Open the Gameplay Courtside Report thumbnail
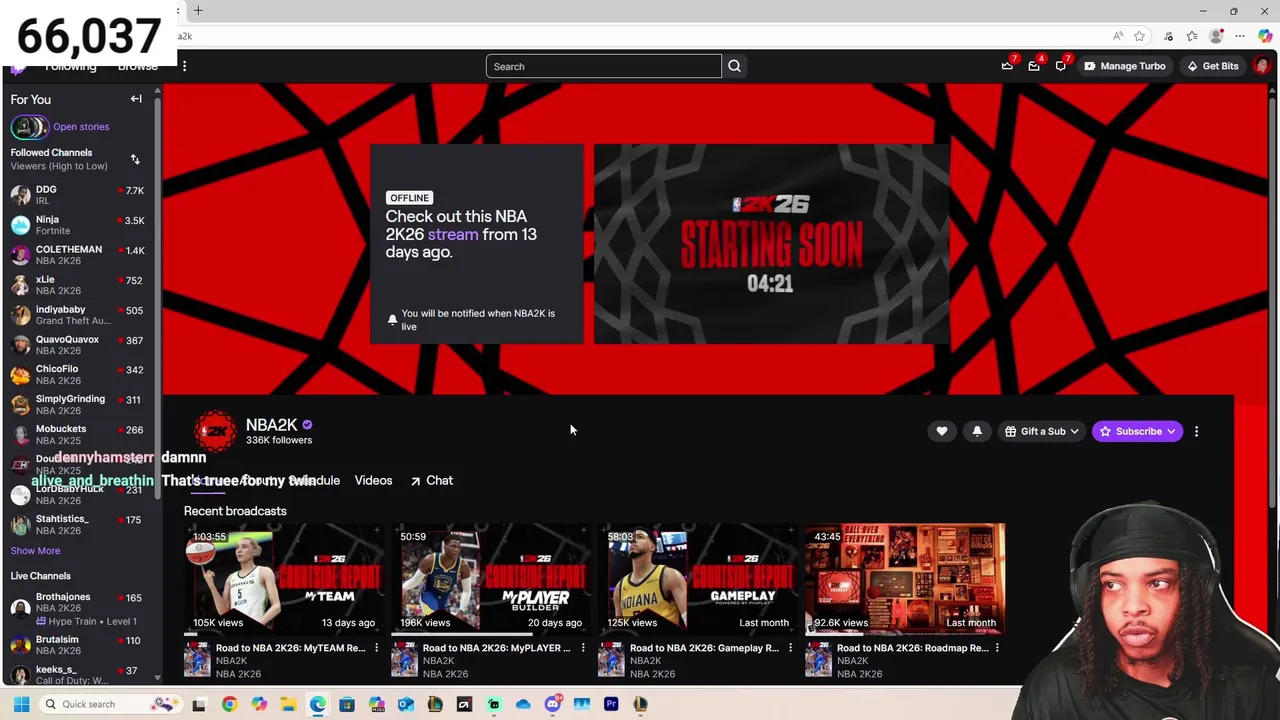Screen dimensions: 1280x720 (x=698, y=579)
